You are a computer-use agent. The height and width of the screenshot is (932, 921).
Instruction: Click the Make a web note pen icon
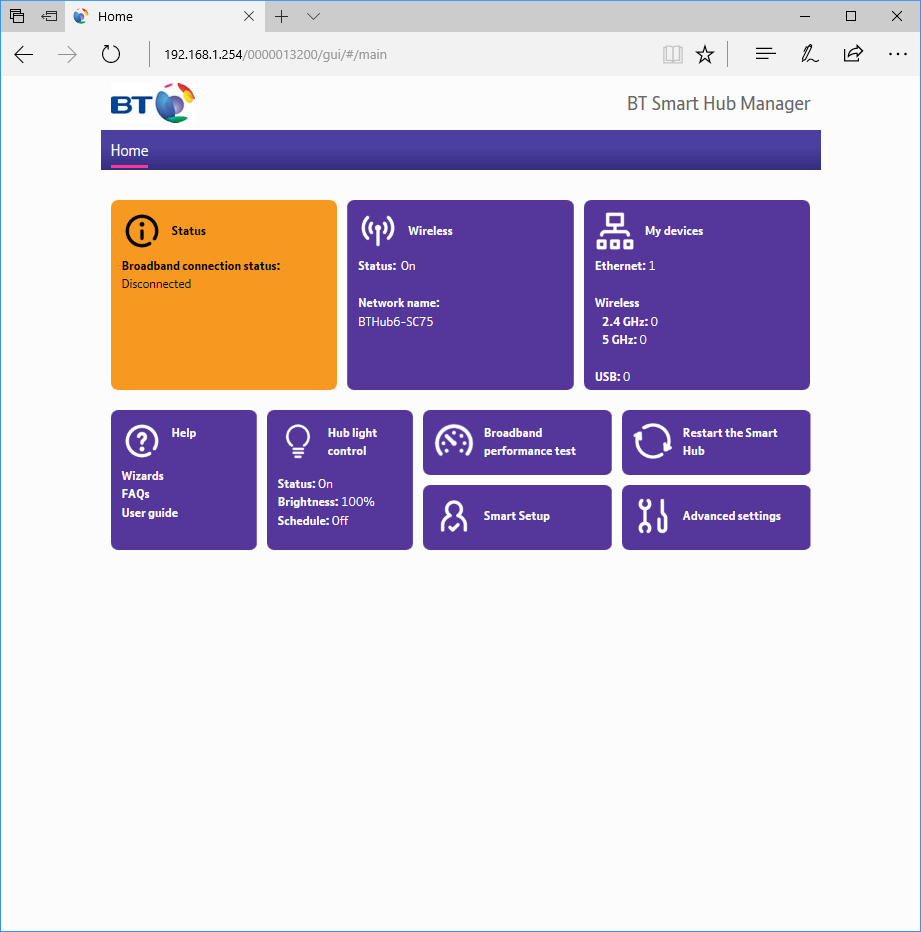tap(809, 54)
